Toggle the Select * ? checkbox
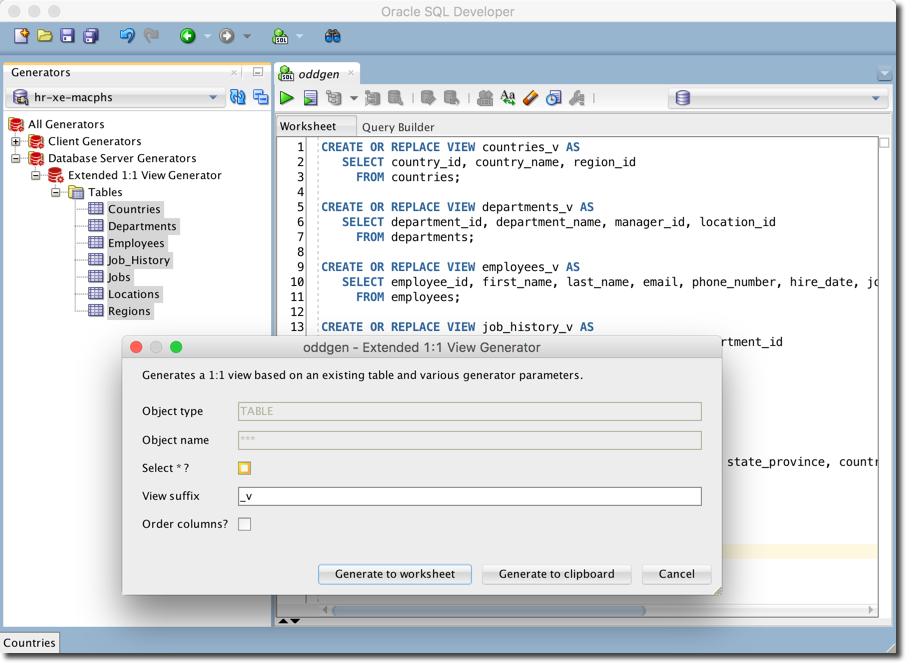Image resolution: width=906 pixels, height=663 pixels. (x=244, y=468)
